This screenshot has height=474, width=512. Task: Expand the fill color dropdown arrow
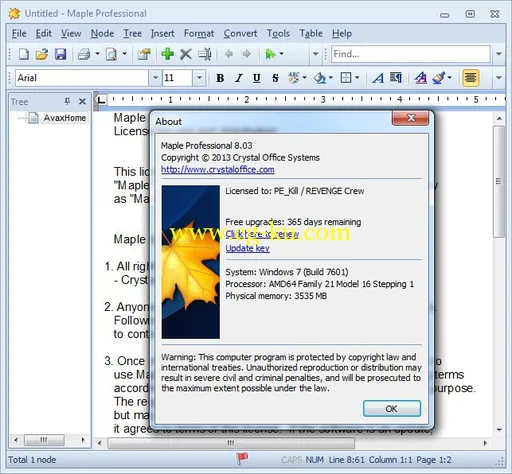(331, 78)
